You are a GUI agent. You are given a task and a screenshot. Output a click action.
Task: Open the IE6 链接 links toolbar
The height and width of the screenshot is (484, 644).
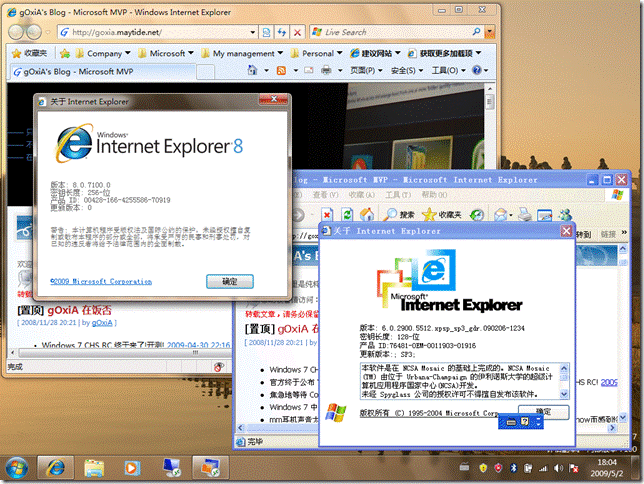click(x=608, y=234)
